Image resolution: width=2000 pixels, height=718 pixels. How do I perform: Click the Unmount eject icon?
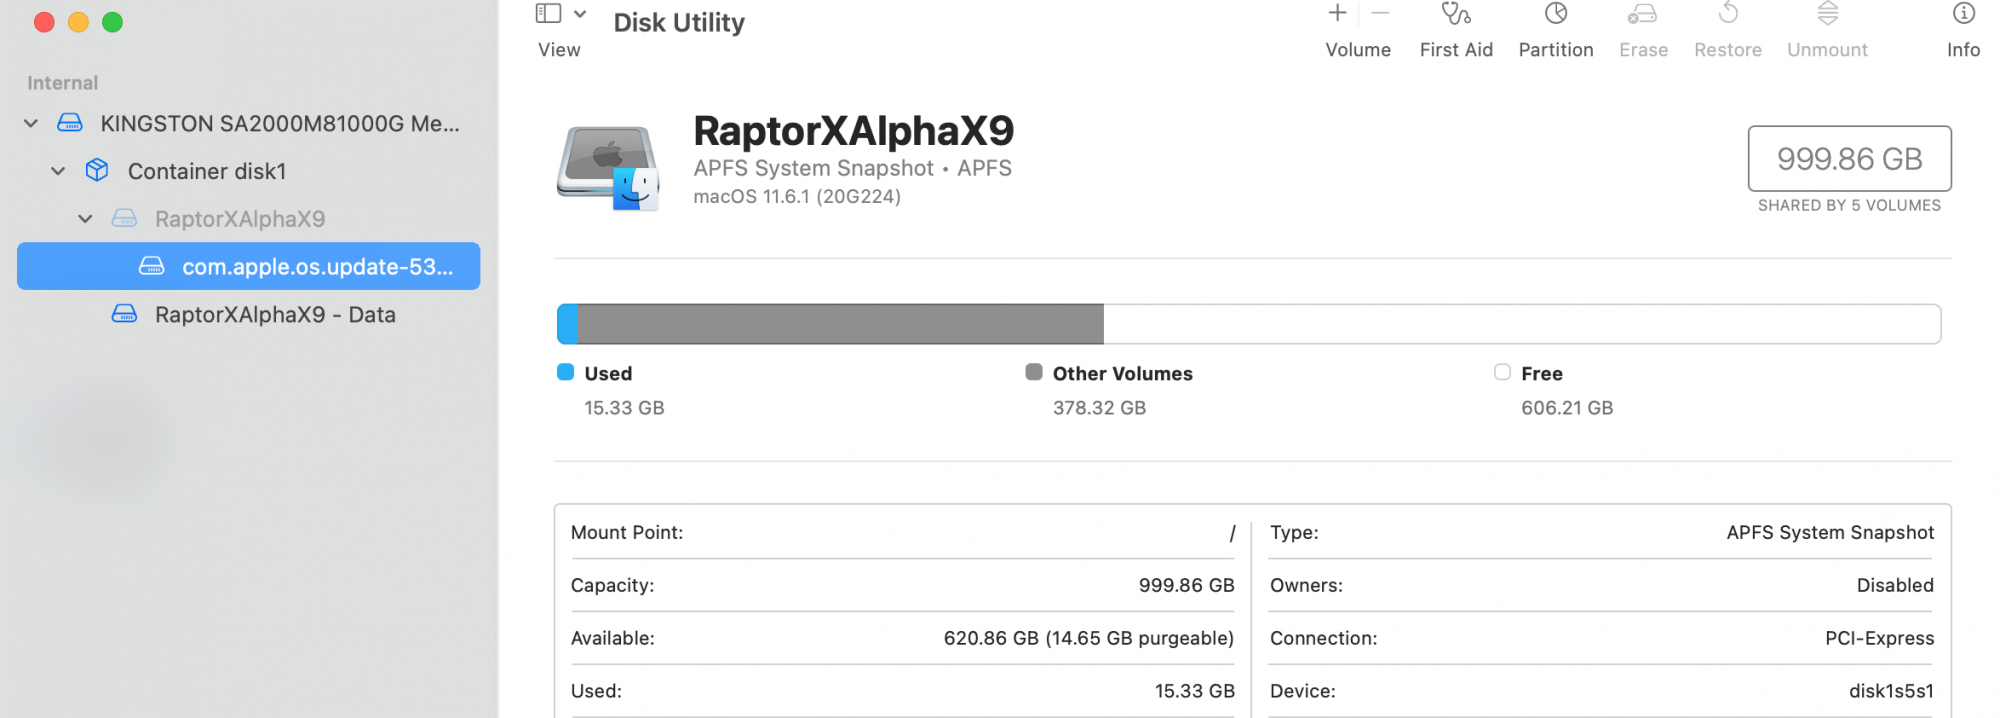1828,13
